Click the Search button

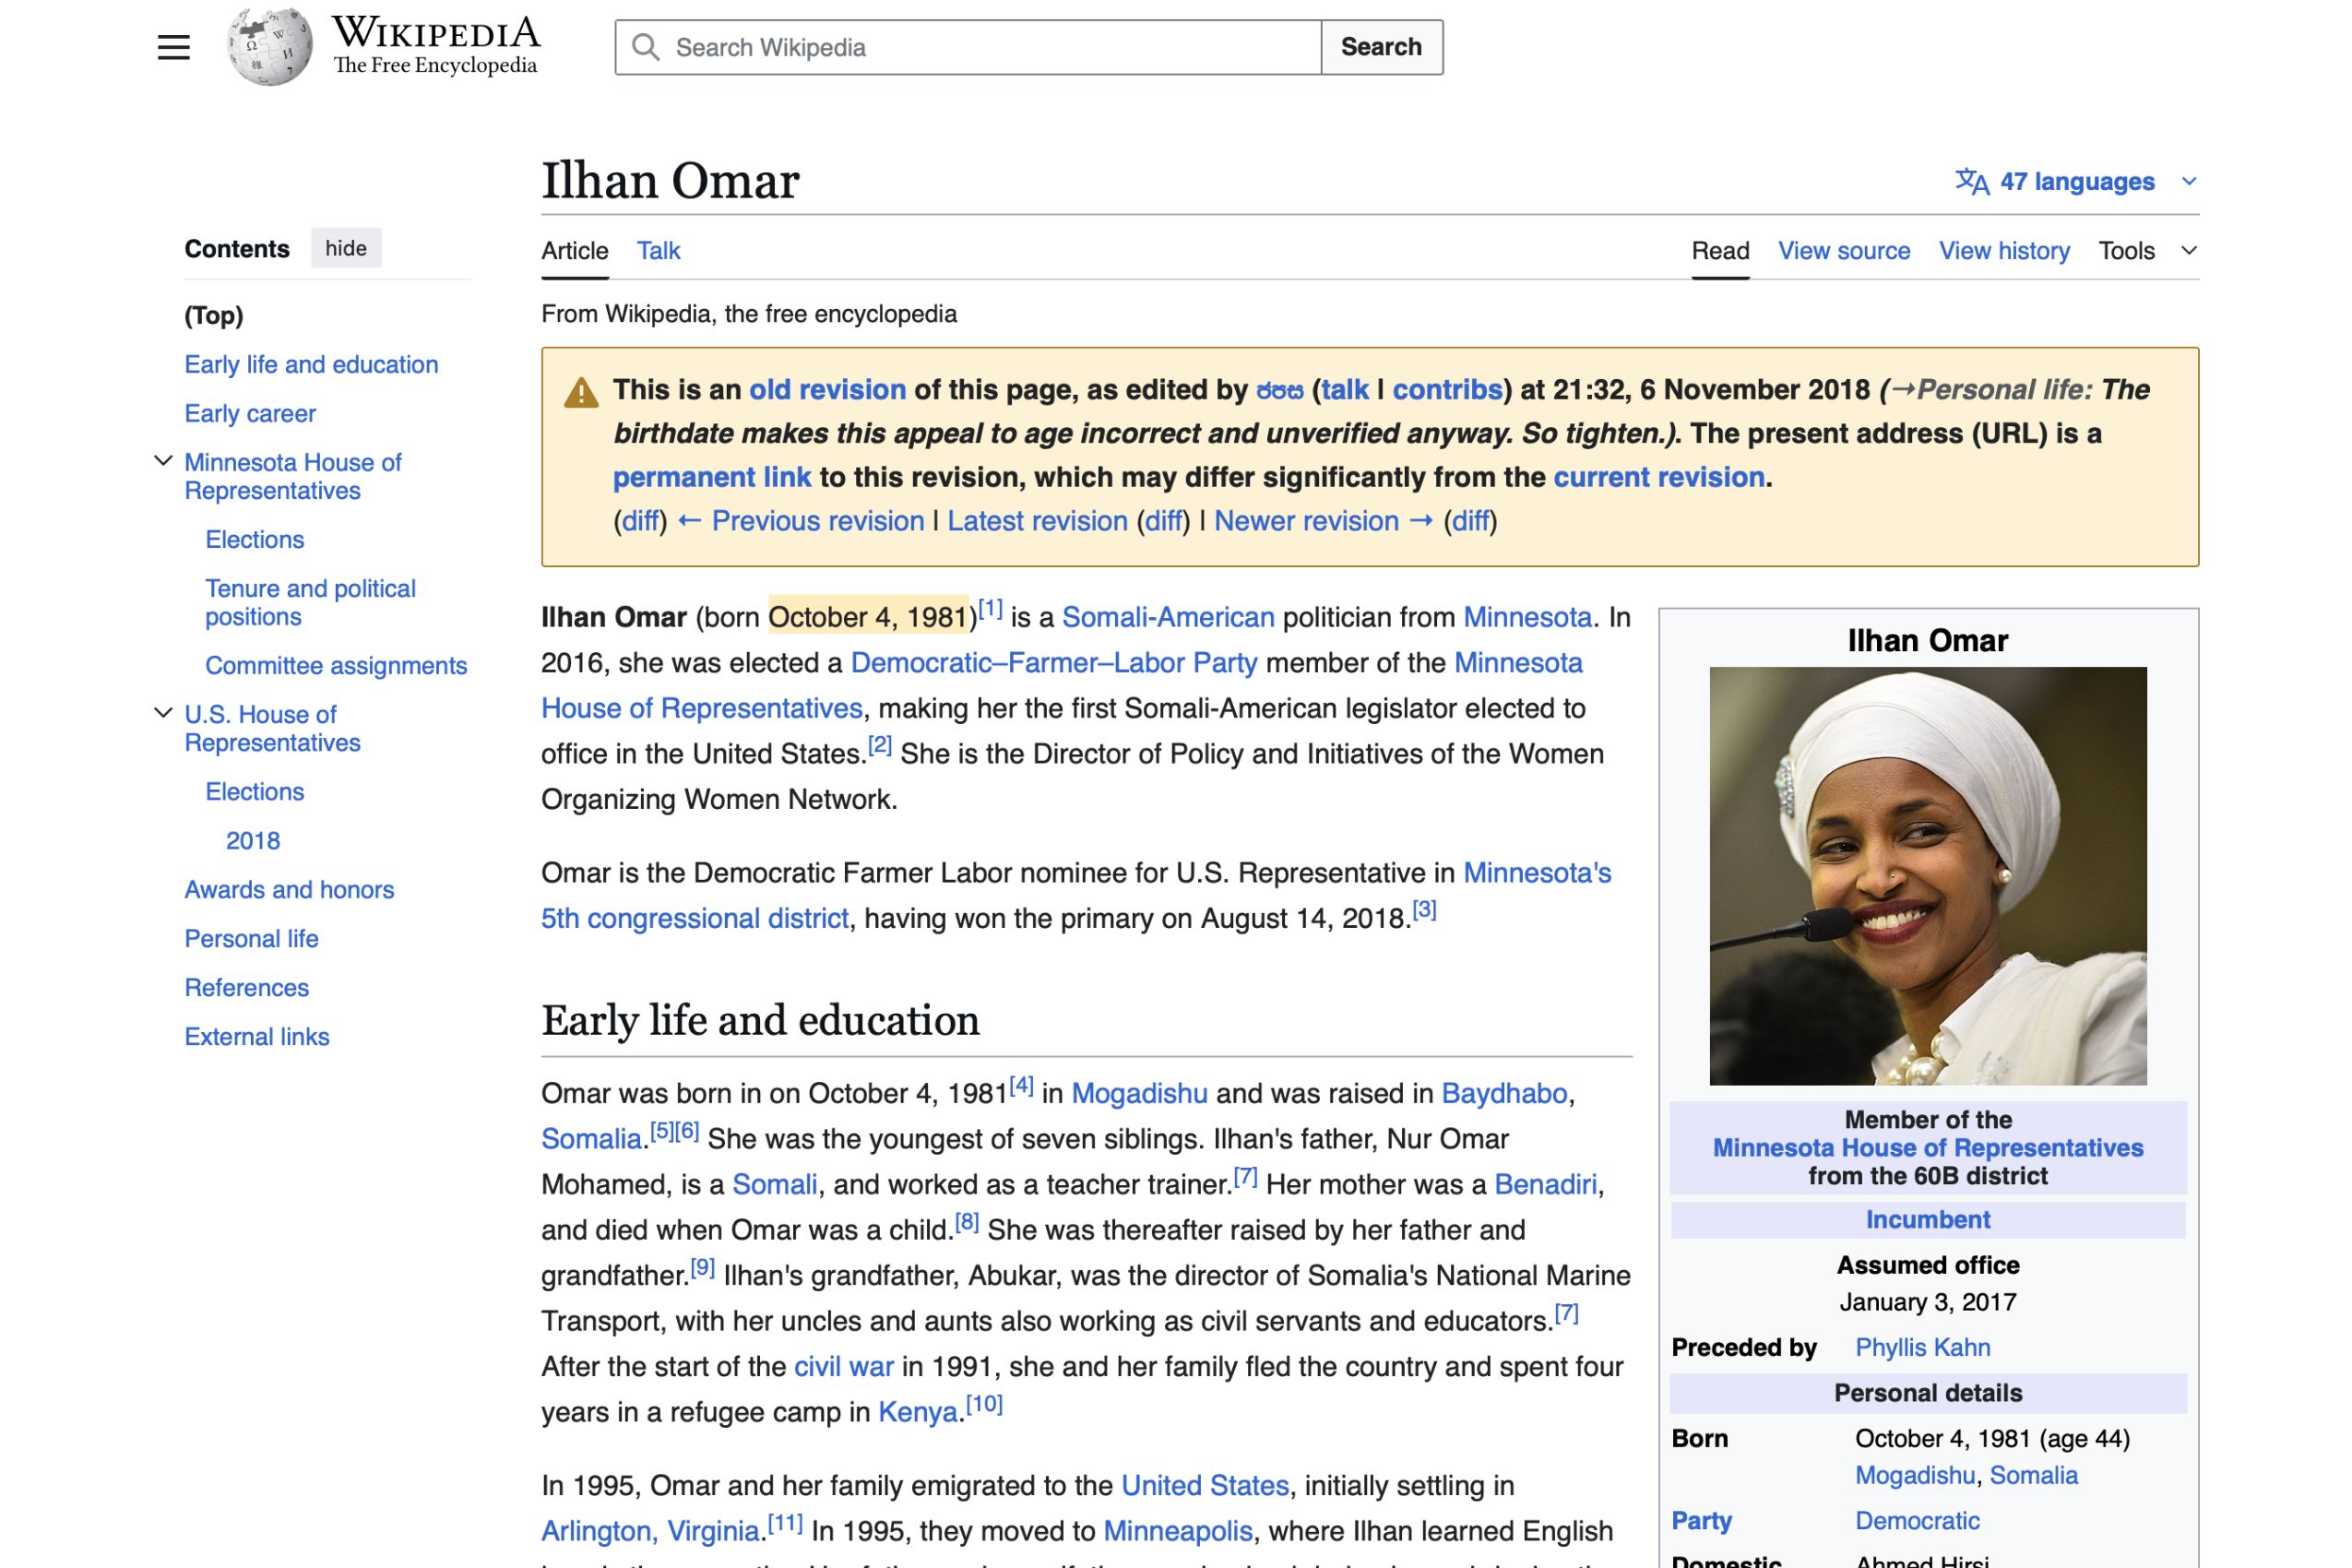pos(1381,46)
